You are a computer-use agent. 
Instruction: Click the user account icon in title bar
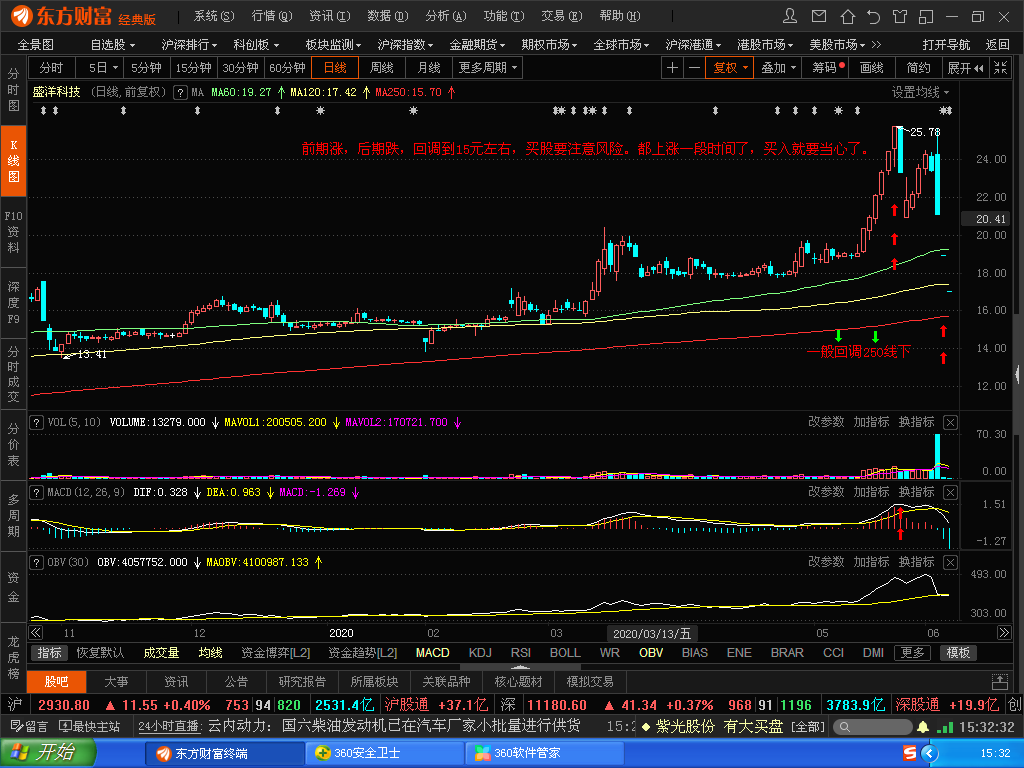click(791, 16)
